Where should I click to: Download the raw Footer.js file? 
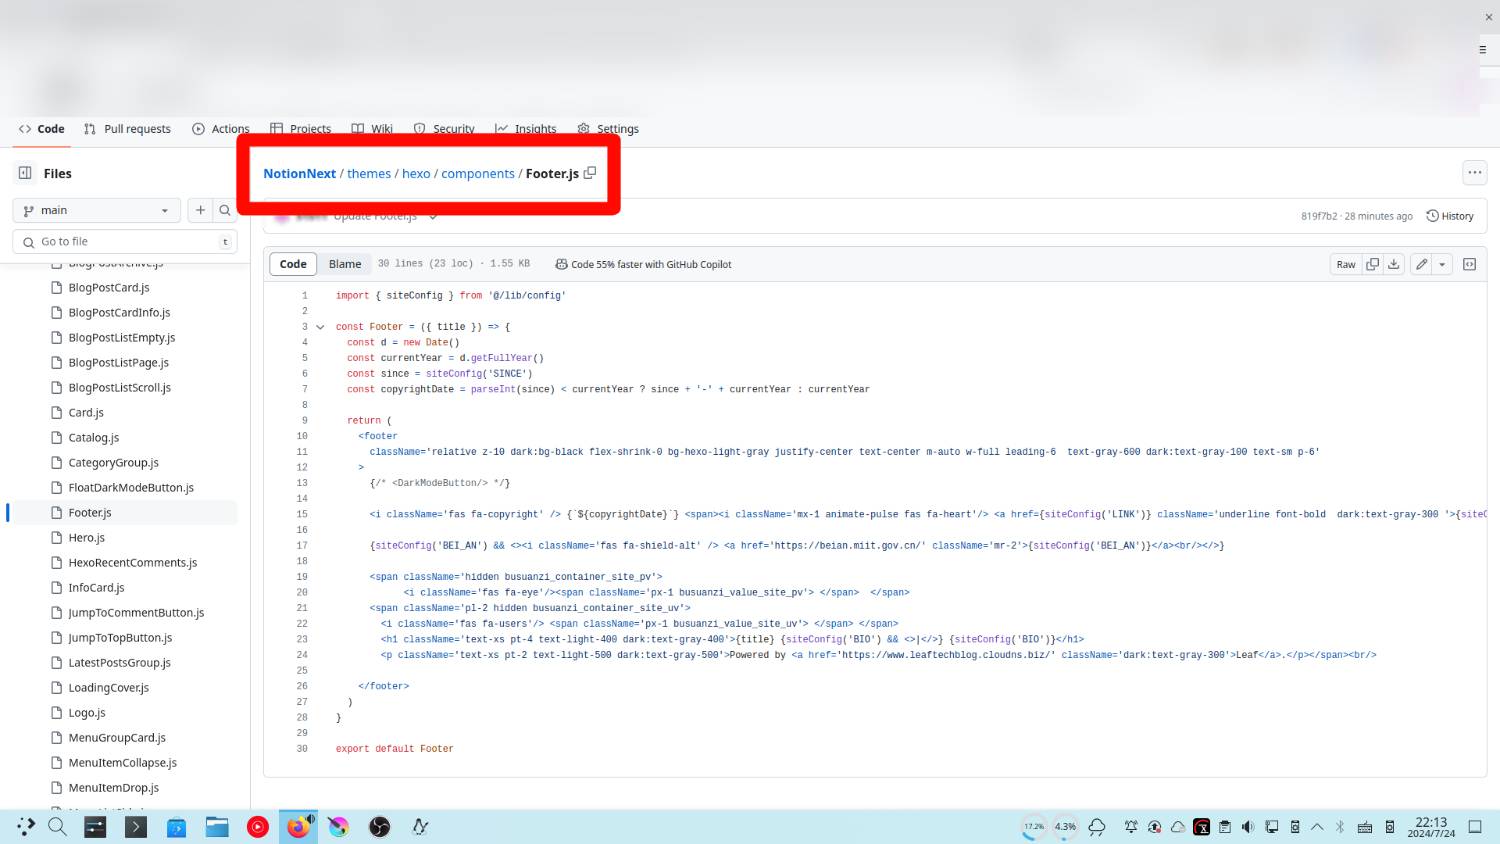click(x=1394, y=264)
